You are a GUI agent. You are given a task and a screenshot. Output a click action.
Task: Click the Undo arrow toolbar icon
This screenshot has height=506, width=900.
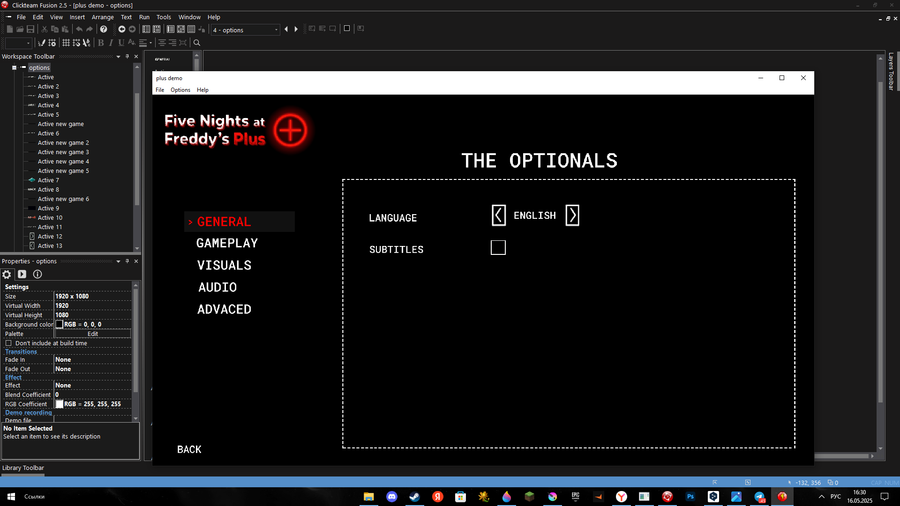79,29
